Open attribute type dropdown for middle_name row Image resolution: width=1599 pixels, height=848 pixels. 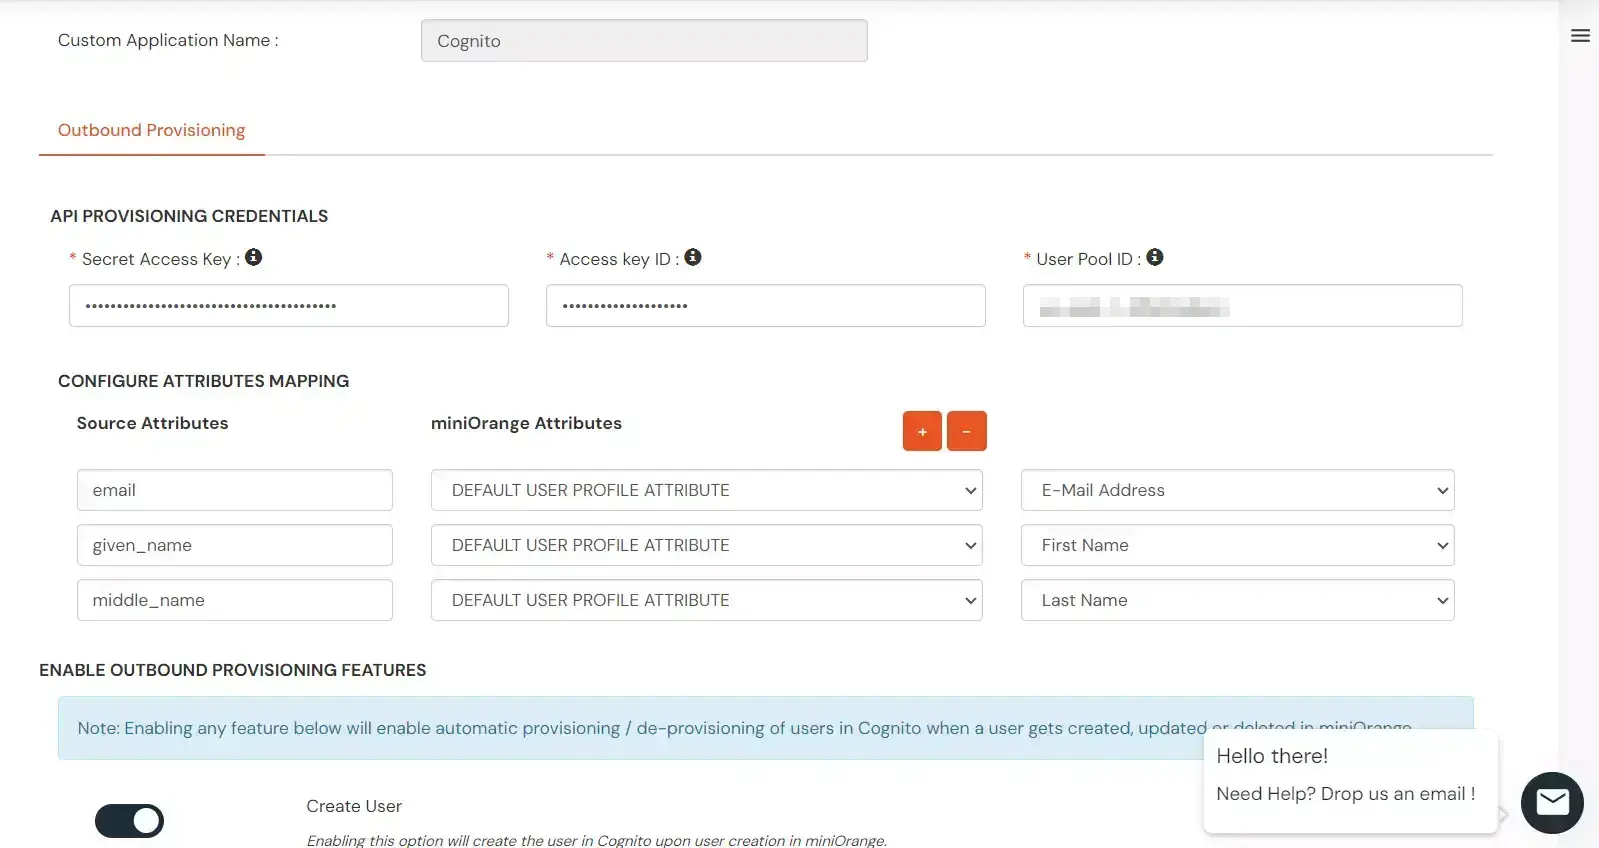tap(707, 600)
